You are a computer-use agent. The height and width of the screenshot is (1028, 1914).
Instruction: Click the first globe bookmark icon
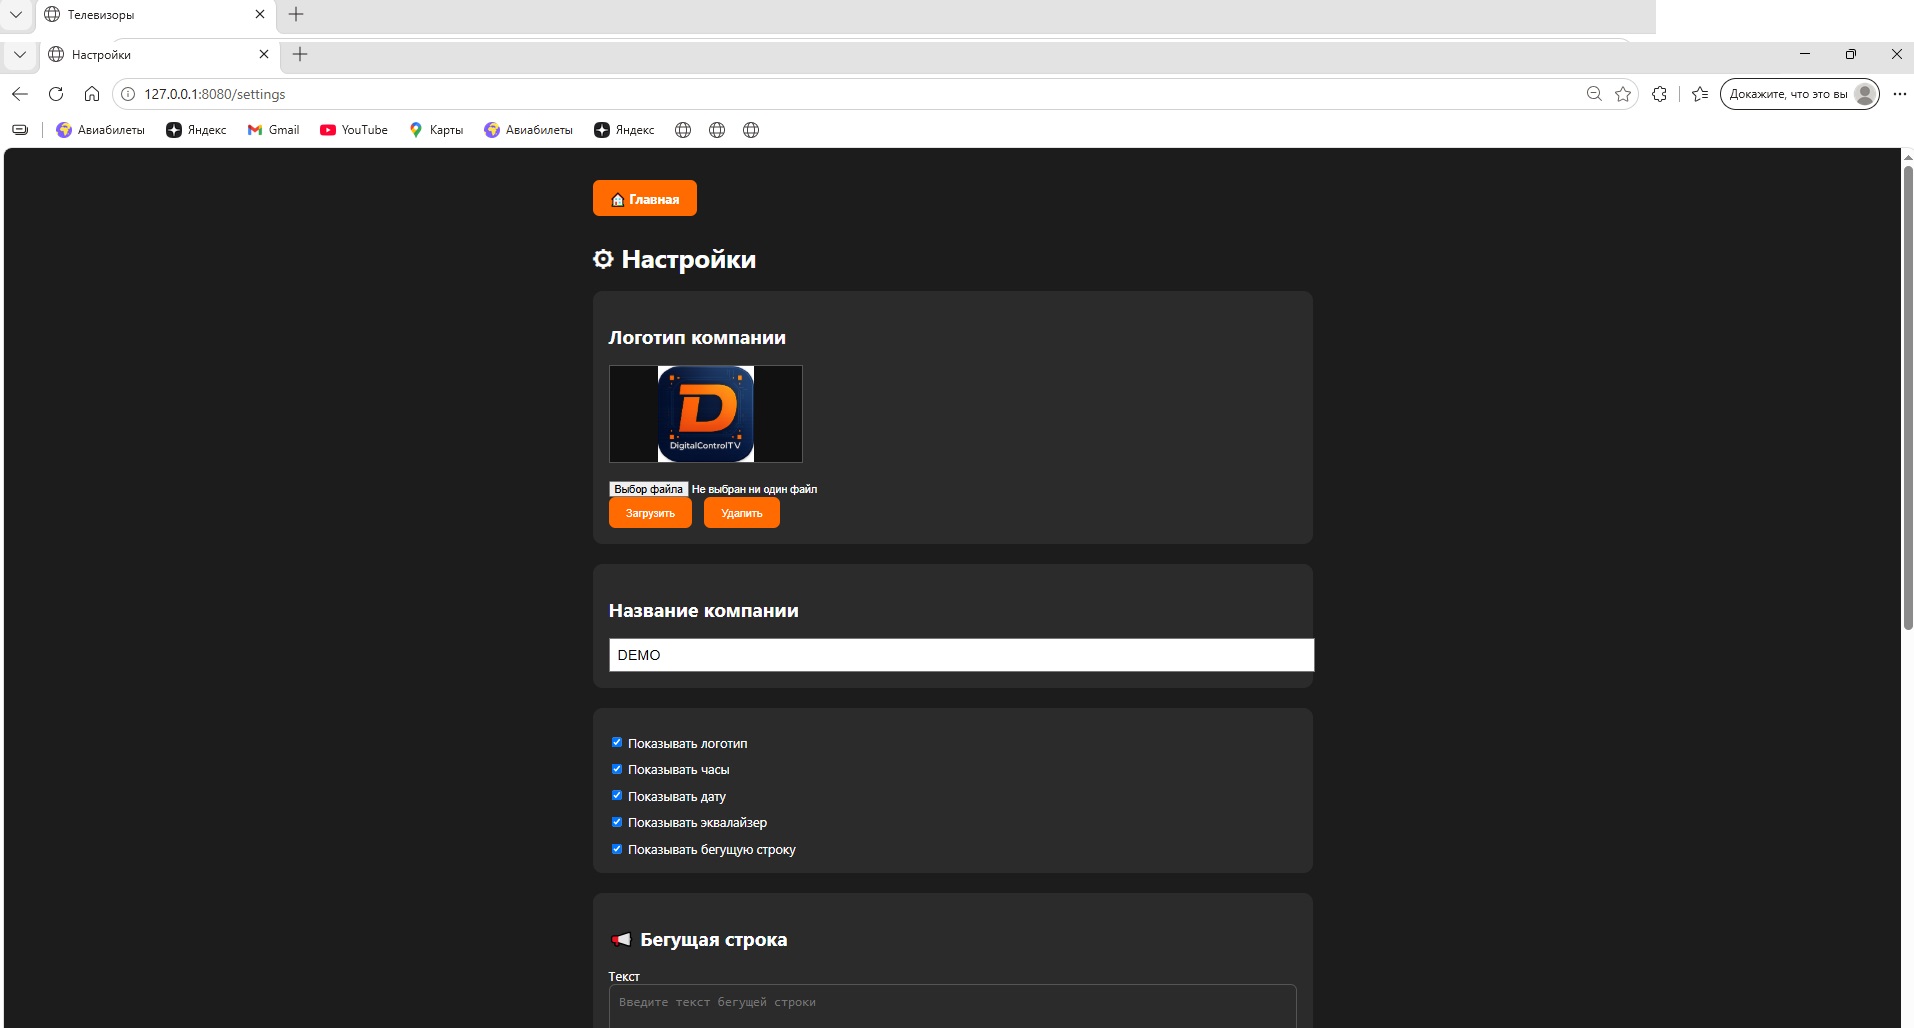[683, 130]
